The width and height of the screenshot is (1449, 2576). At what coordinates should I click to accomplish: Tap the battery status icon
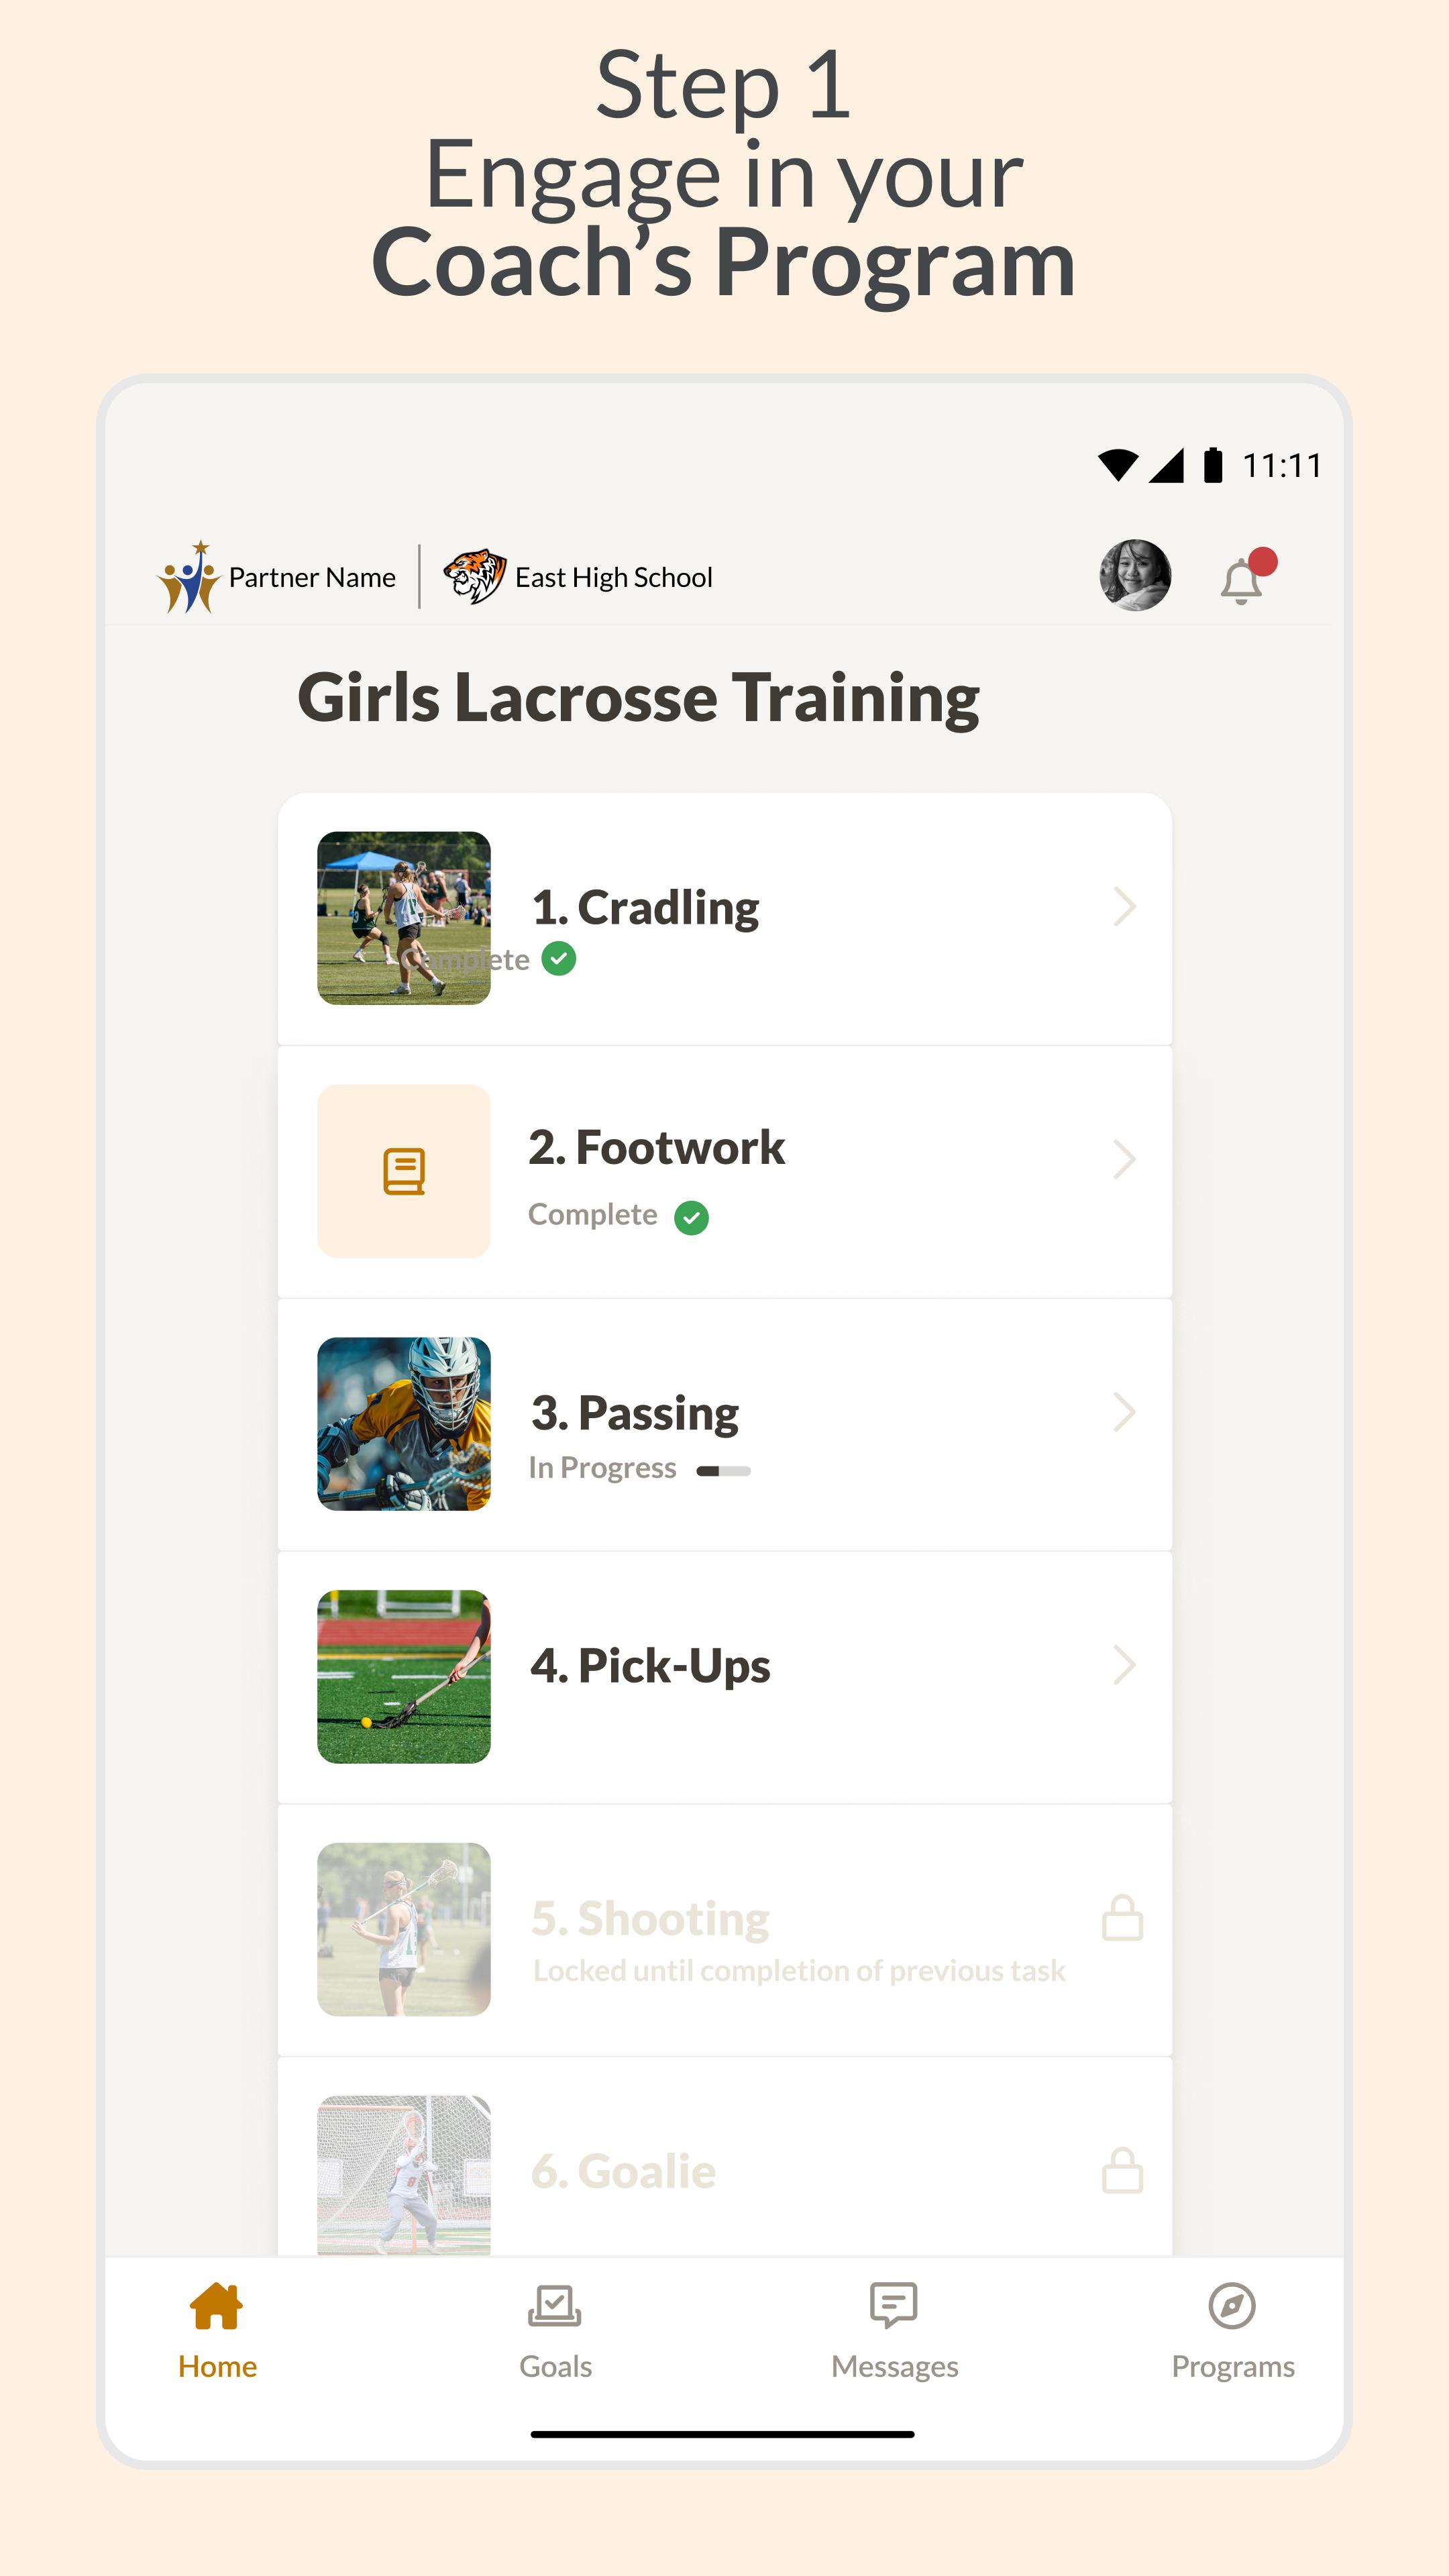pyautogui.click(x=1212, y=465)
